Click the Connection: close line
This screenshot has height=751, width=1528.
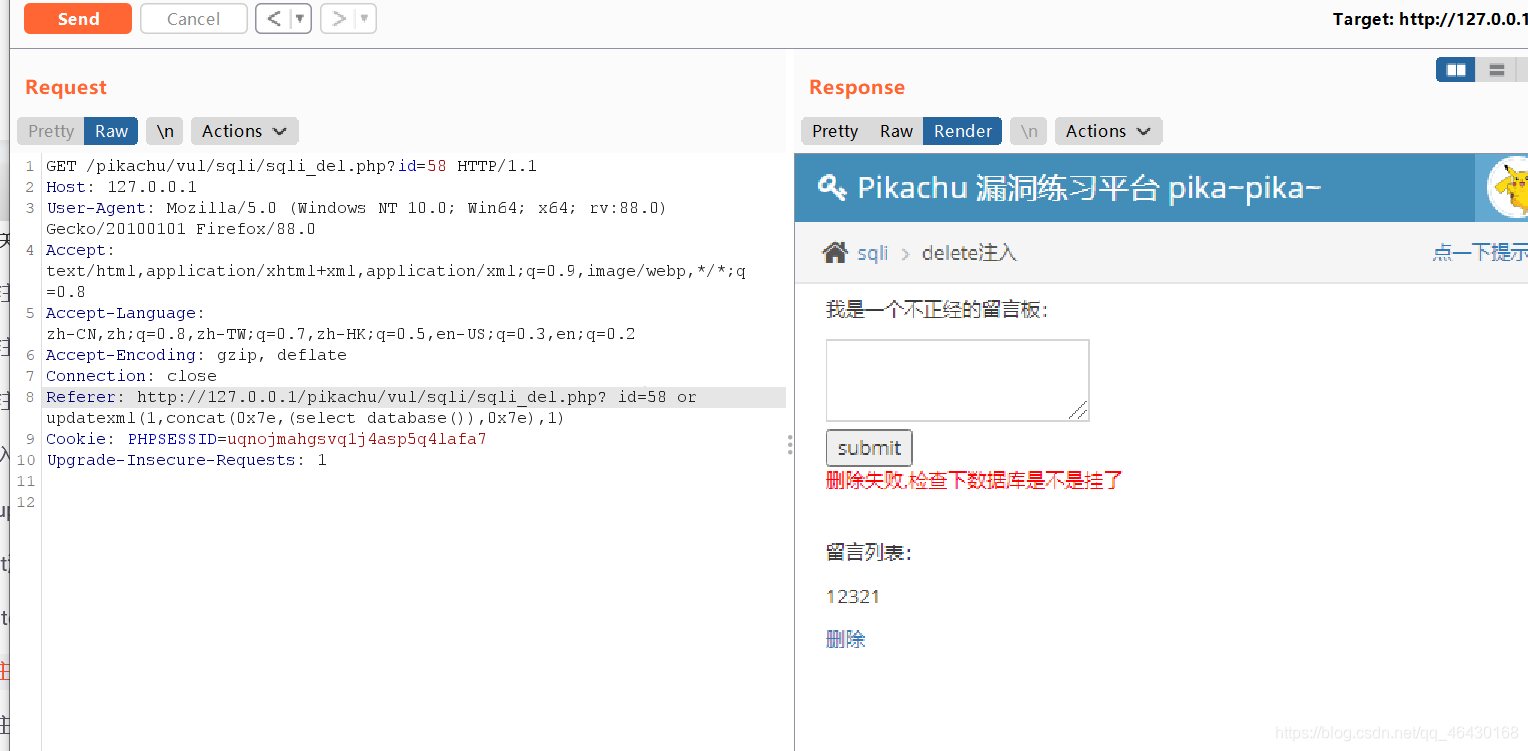point(131,376)
